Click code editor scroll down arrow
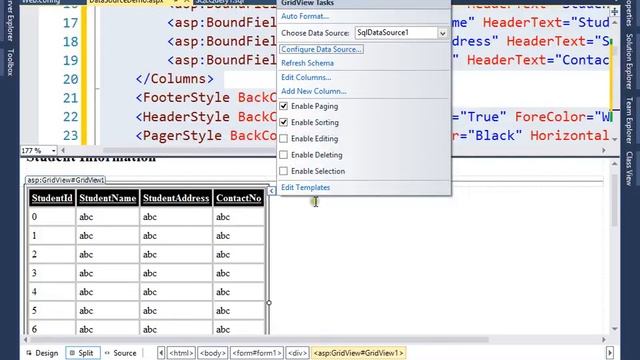This screenshot has width=640, height=360. point(614,140)
